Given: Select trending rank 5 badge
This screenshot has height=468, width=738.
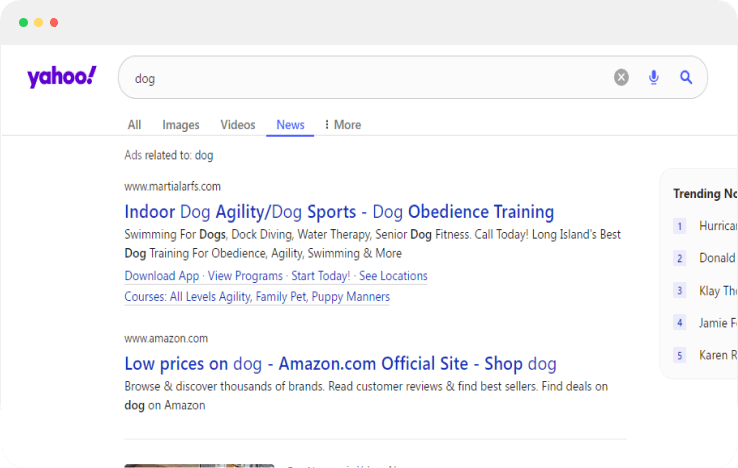Looking at the screenshot, I should [679, 355].
